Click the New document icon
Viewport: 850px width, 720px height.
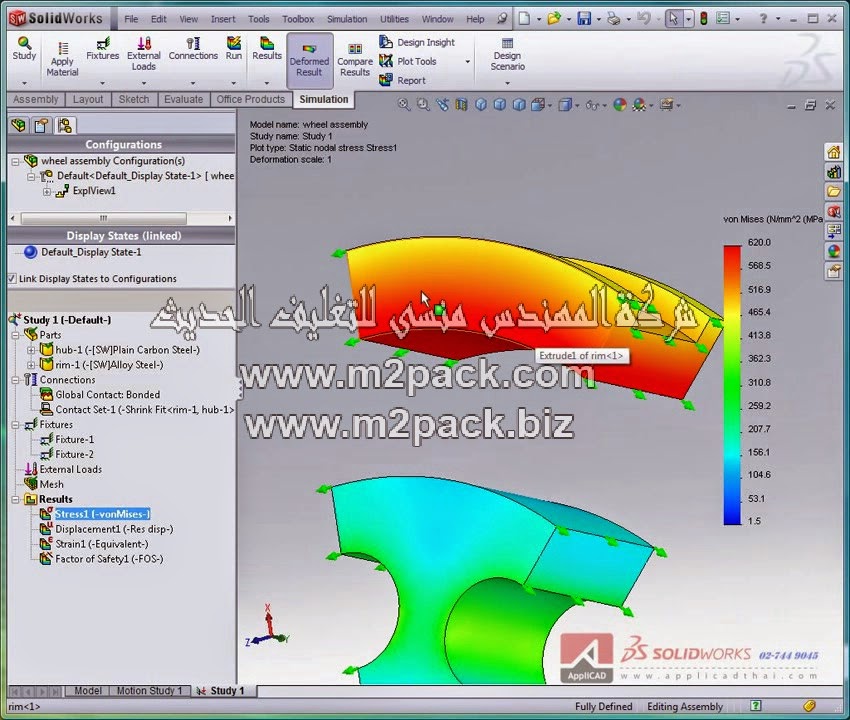pos(524,19)
